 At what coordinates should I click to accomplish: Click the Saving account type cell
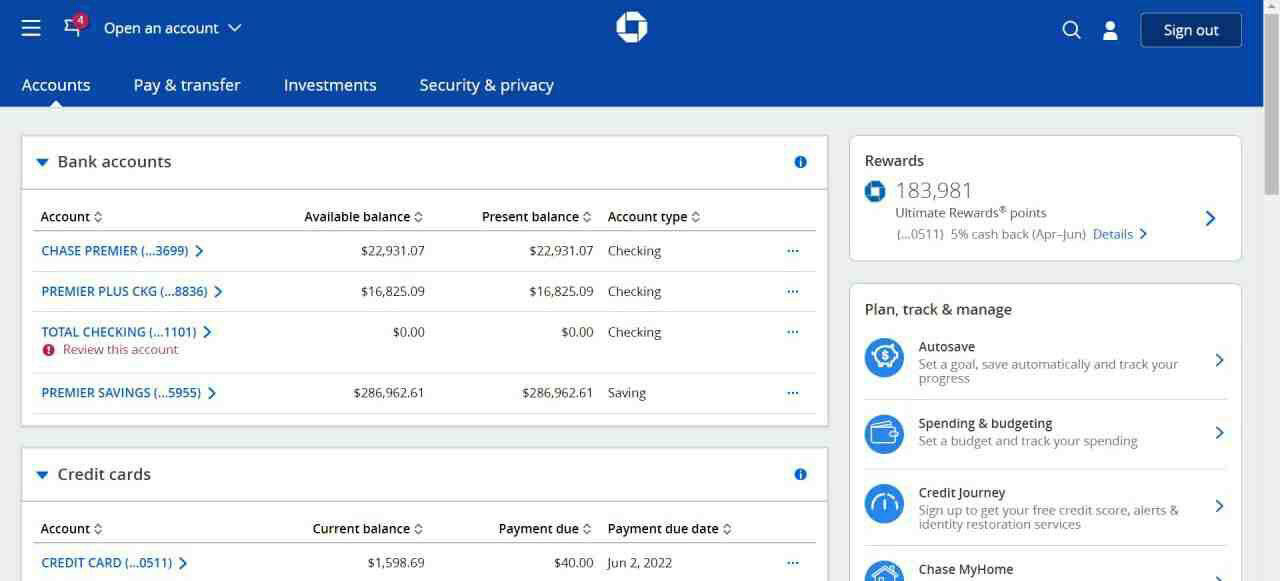(627, 393)
